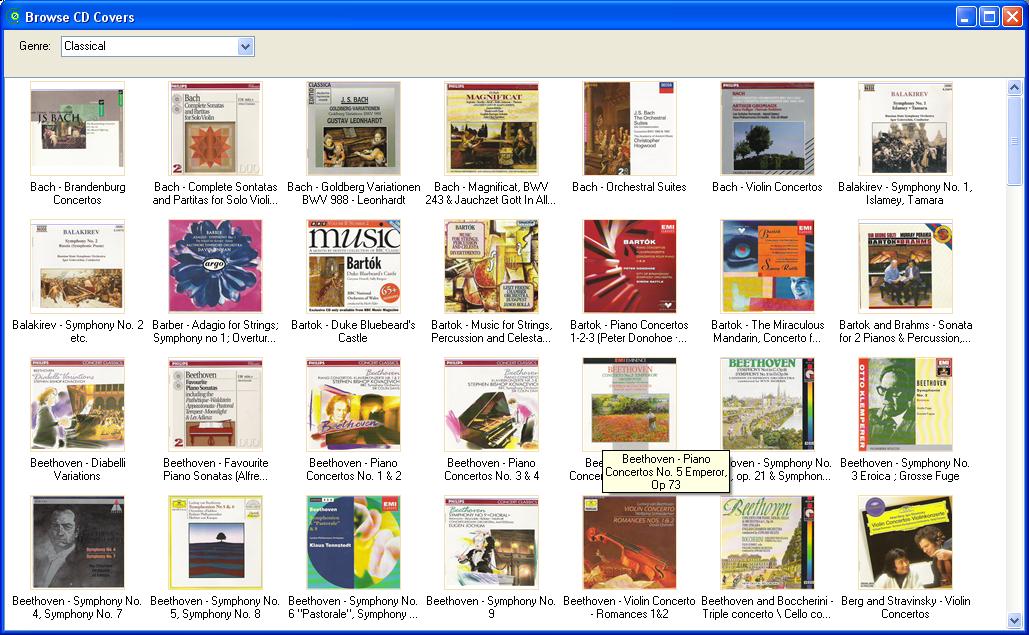Select Beethoven Symphony No. 3 Eroica cover

(x=905, y=404)
